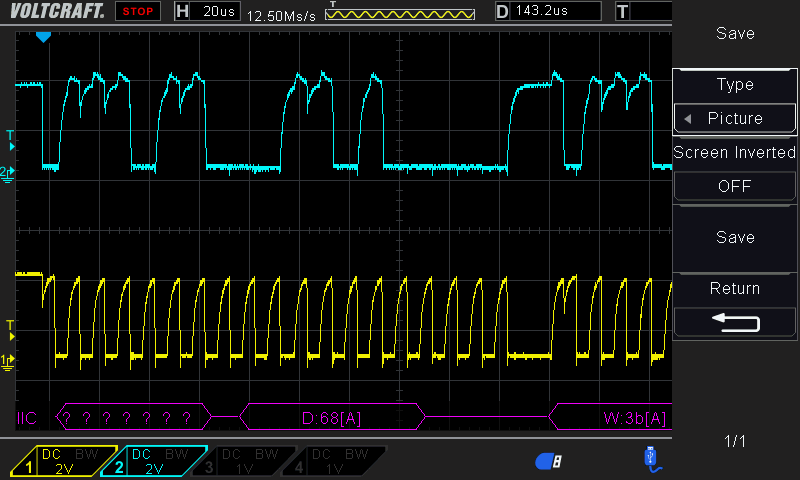Click the D:68[A] decoded packet
Viewport: 800px width, 480px height.
click(331, 416)
